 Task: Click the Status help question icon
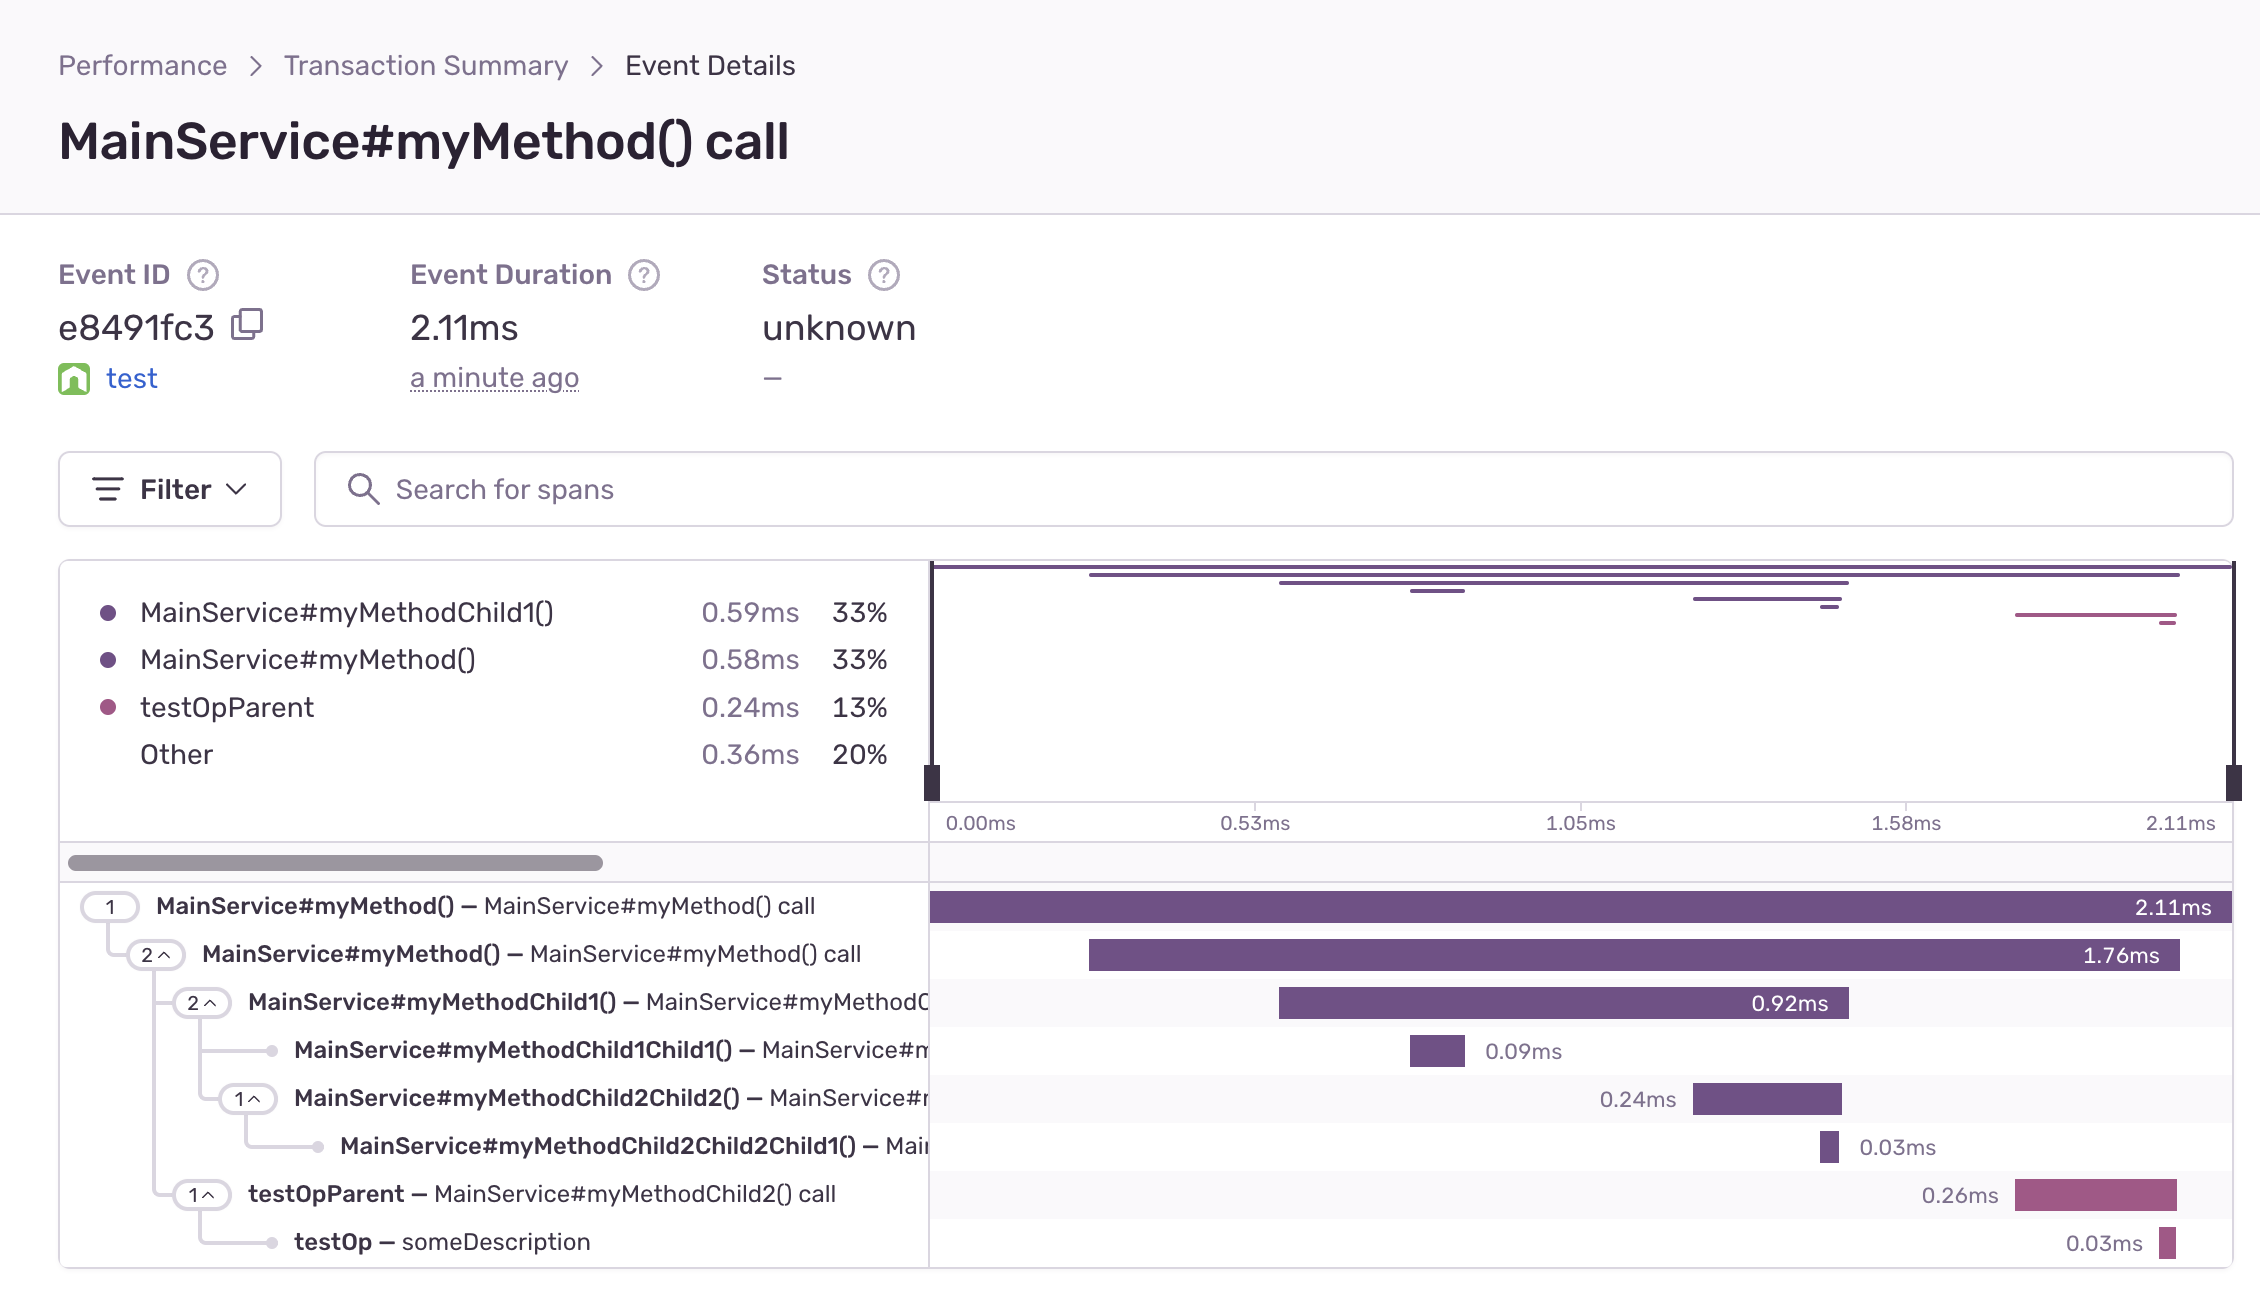pos(884,275)
